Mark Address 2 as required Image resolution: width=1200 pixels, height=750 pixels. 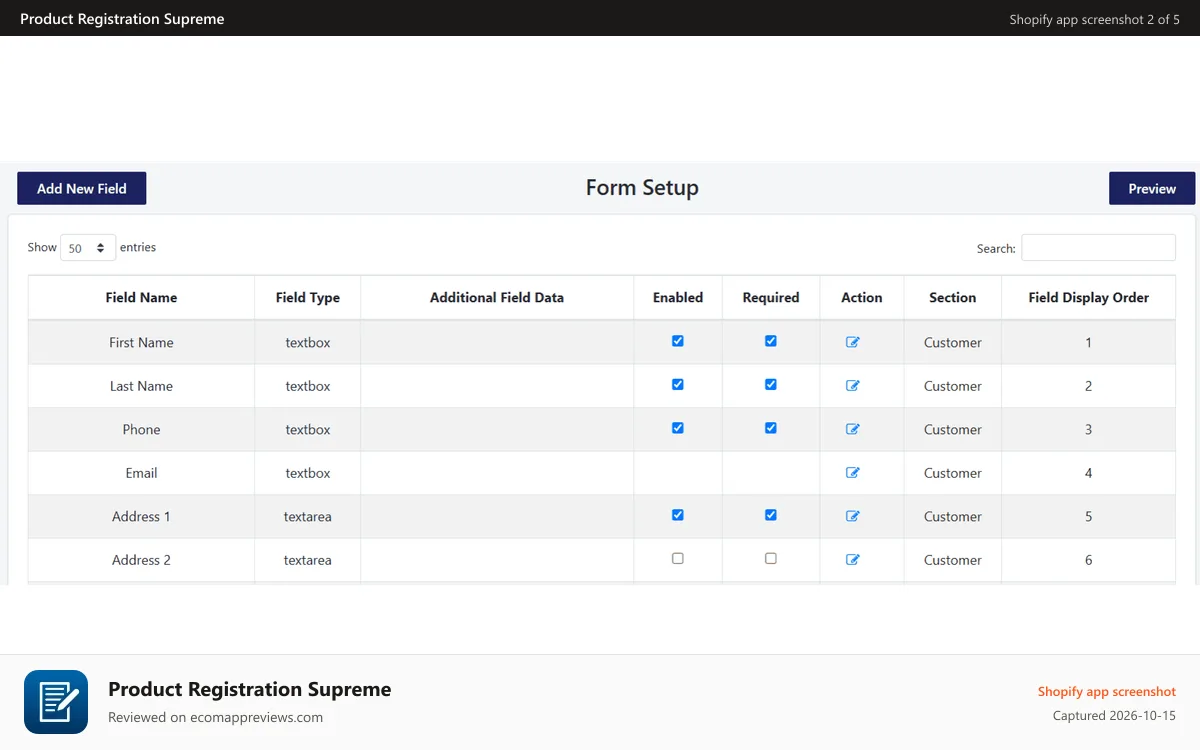coord(771,559)
